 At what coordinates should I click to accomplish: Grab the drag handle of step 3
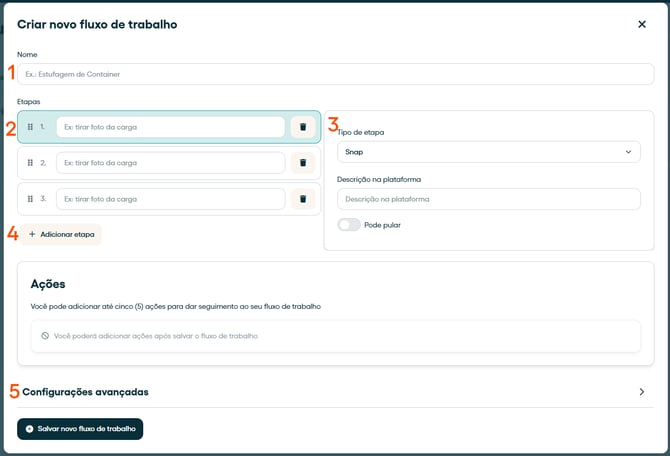coord(30,199)
